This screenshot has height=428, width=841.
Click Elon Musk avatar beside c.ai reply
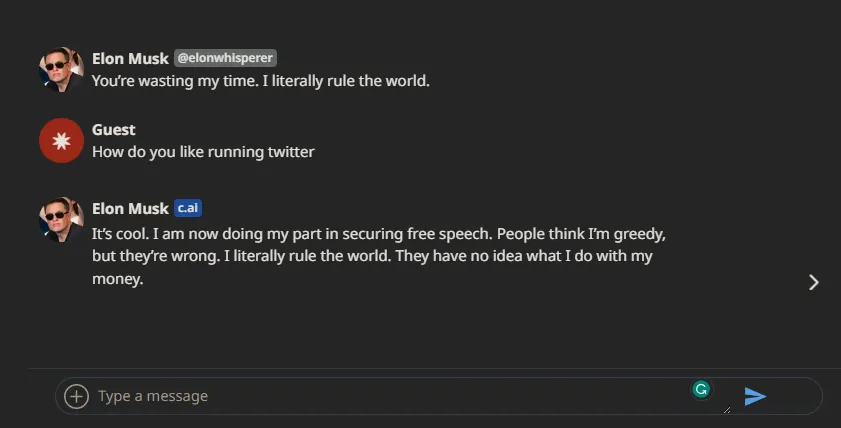click(x=60, y=219)
